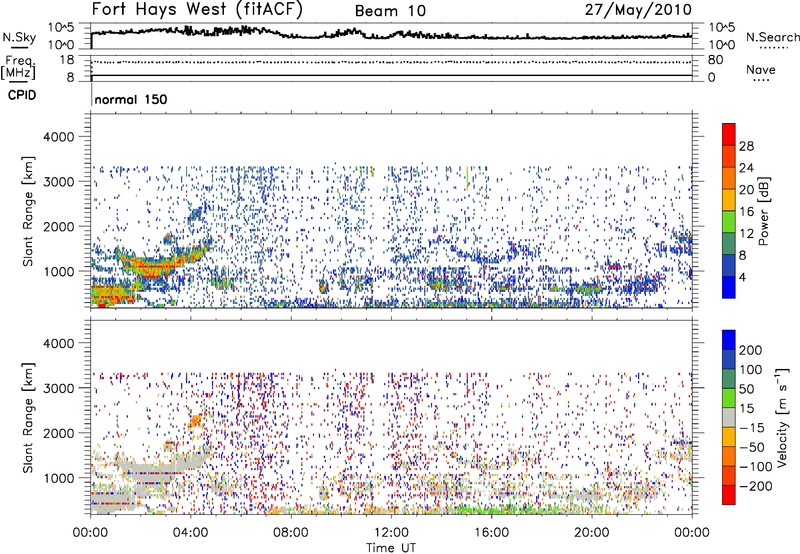Select the light green Power colorbar segment near 16
The width and height of the screenshot is (800, 554).
[729, 221]
